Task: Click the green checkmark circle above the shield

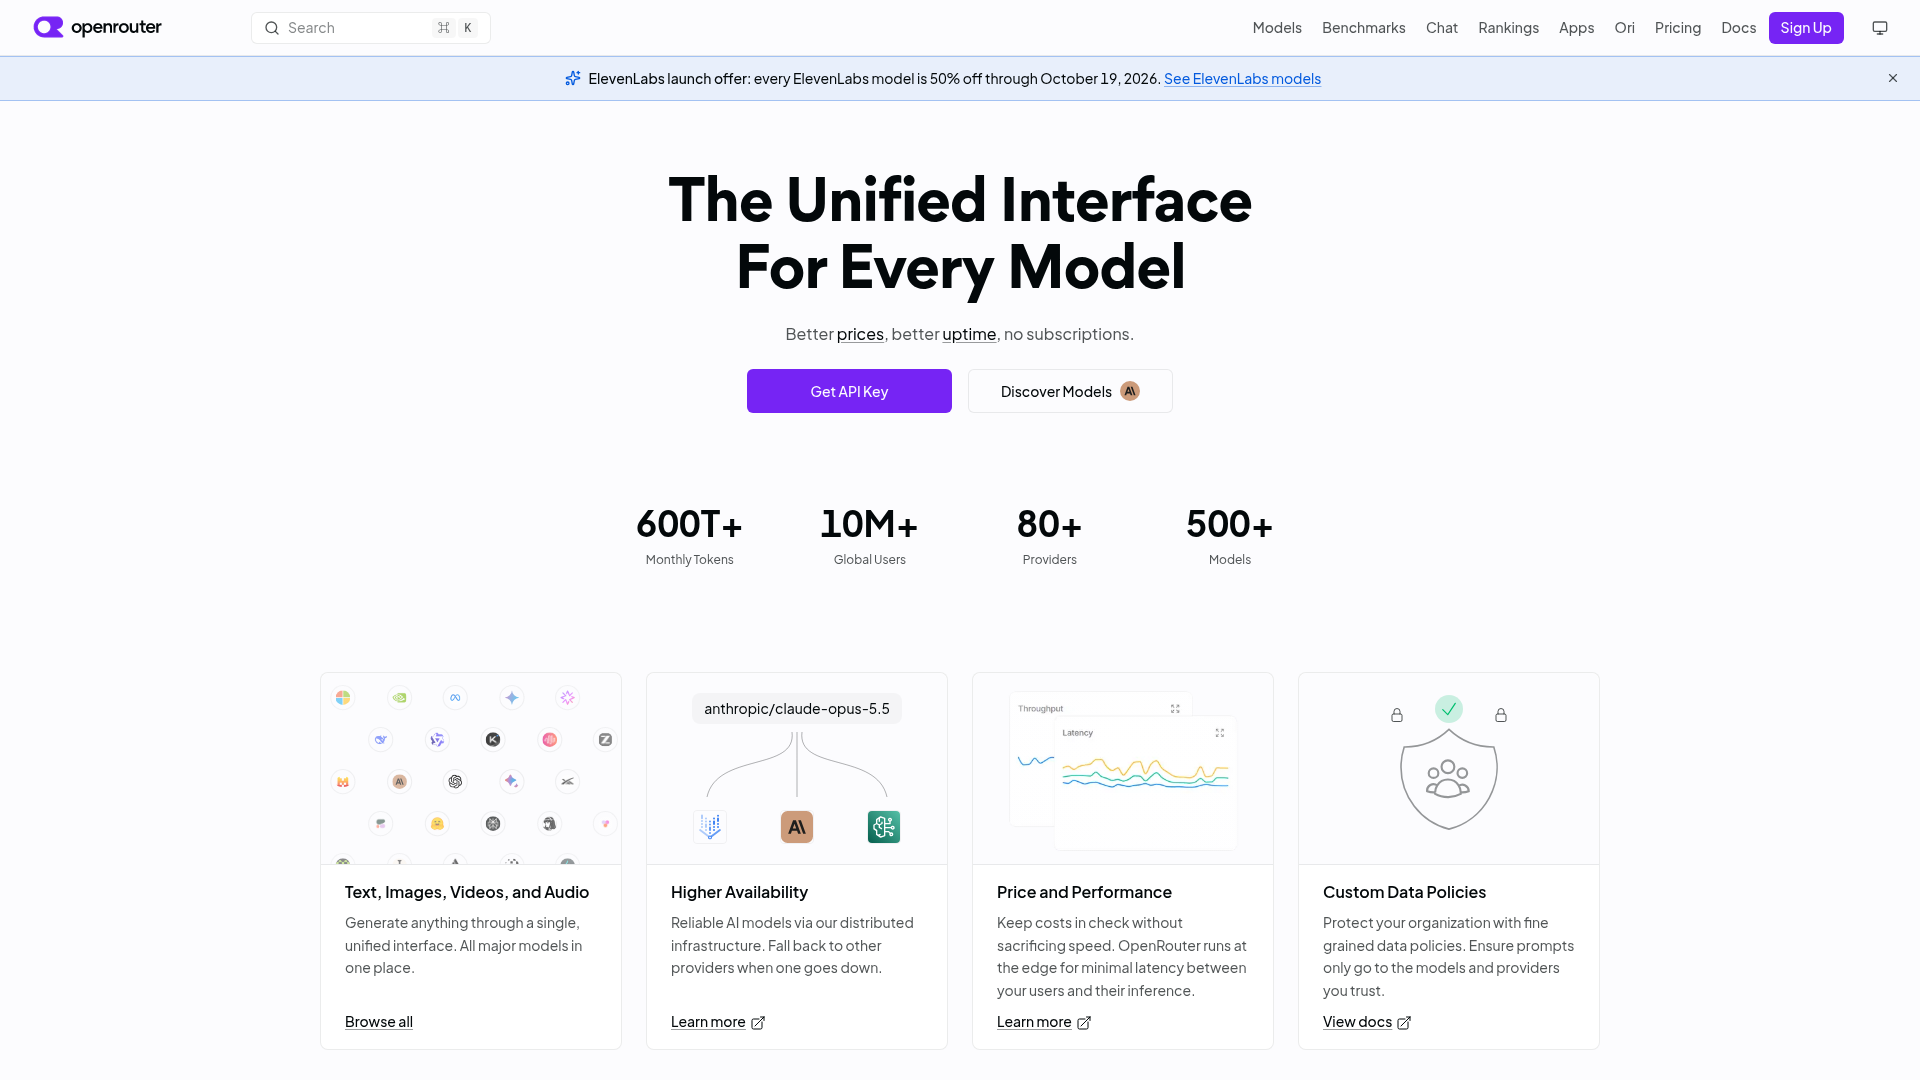Action: pos(1449,709)
